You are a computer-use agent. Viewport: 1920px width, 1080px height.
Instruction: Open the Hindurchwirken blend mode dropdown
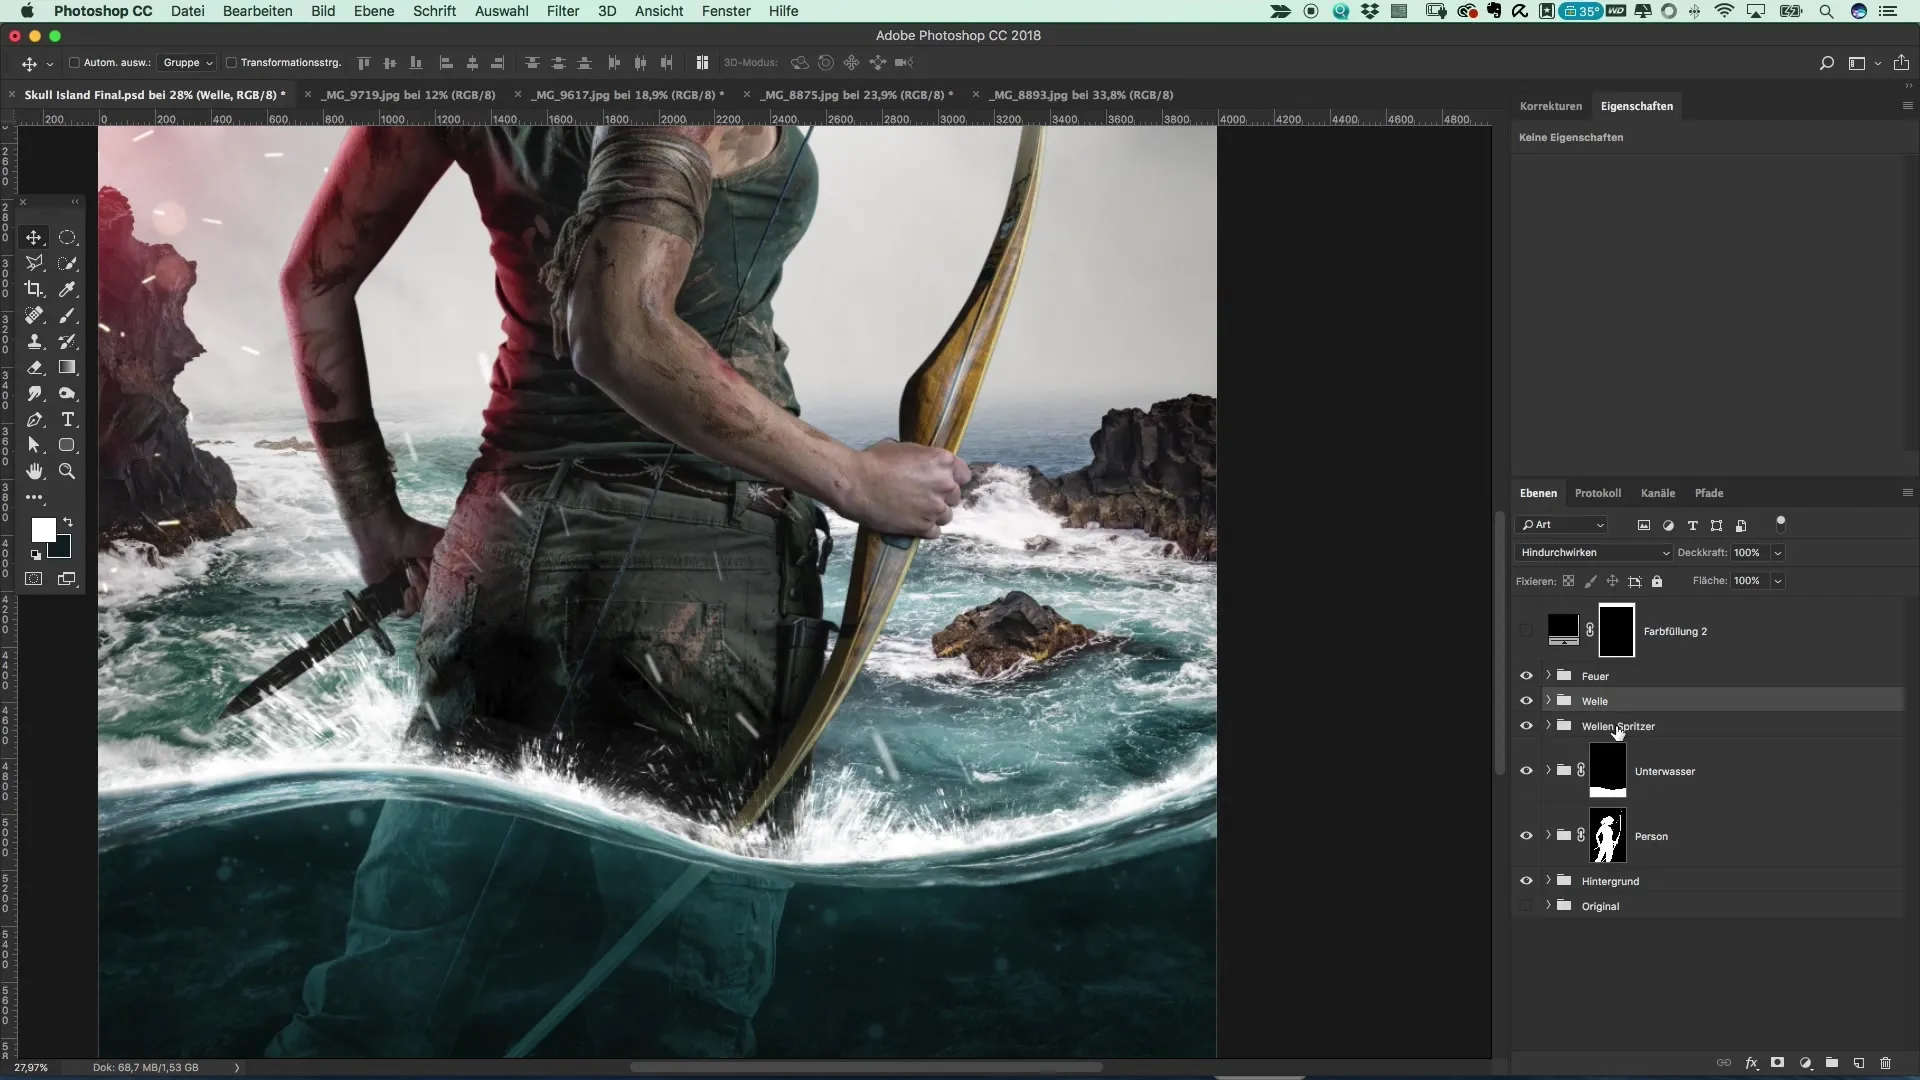[x=1594, y=552]
